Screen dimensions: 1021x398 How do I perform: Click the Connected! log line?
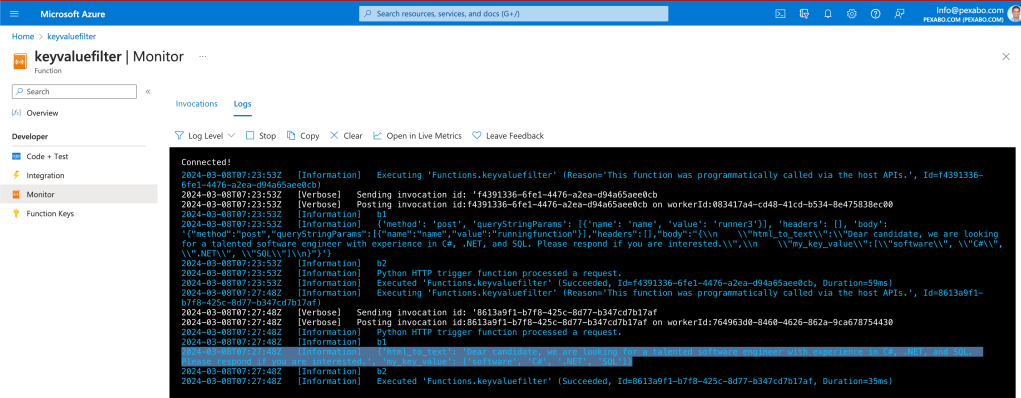pyautogui.click(x=206, y=162)
